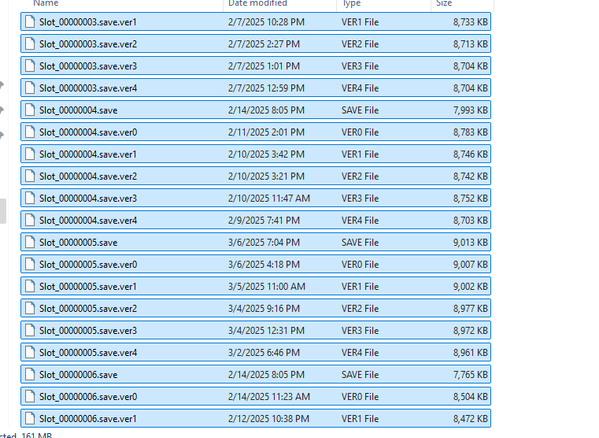This screenshot has width=599, height=438.
Task: Click the file icon of Slot_00000003.save.ver1
Action: tap(30, 22)
